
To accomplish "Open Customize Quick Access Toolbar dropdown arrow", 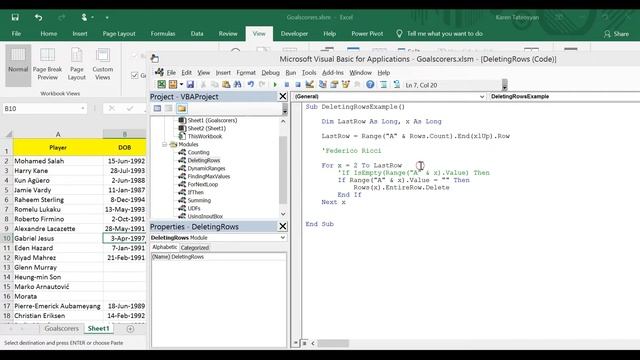I will [107, 18].
